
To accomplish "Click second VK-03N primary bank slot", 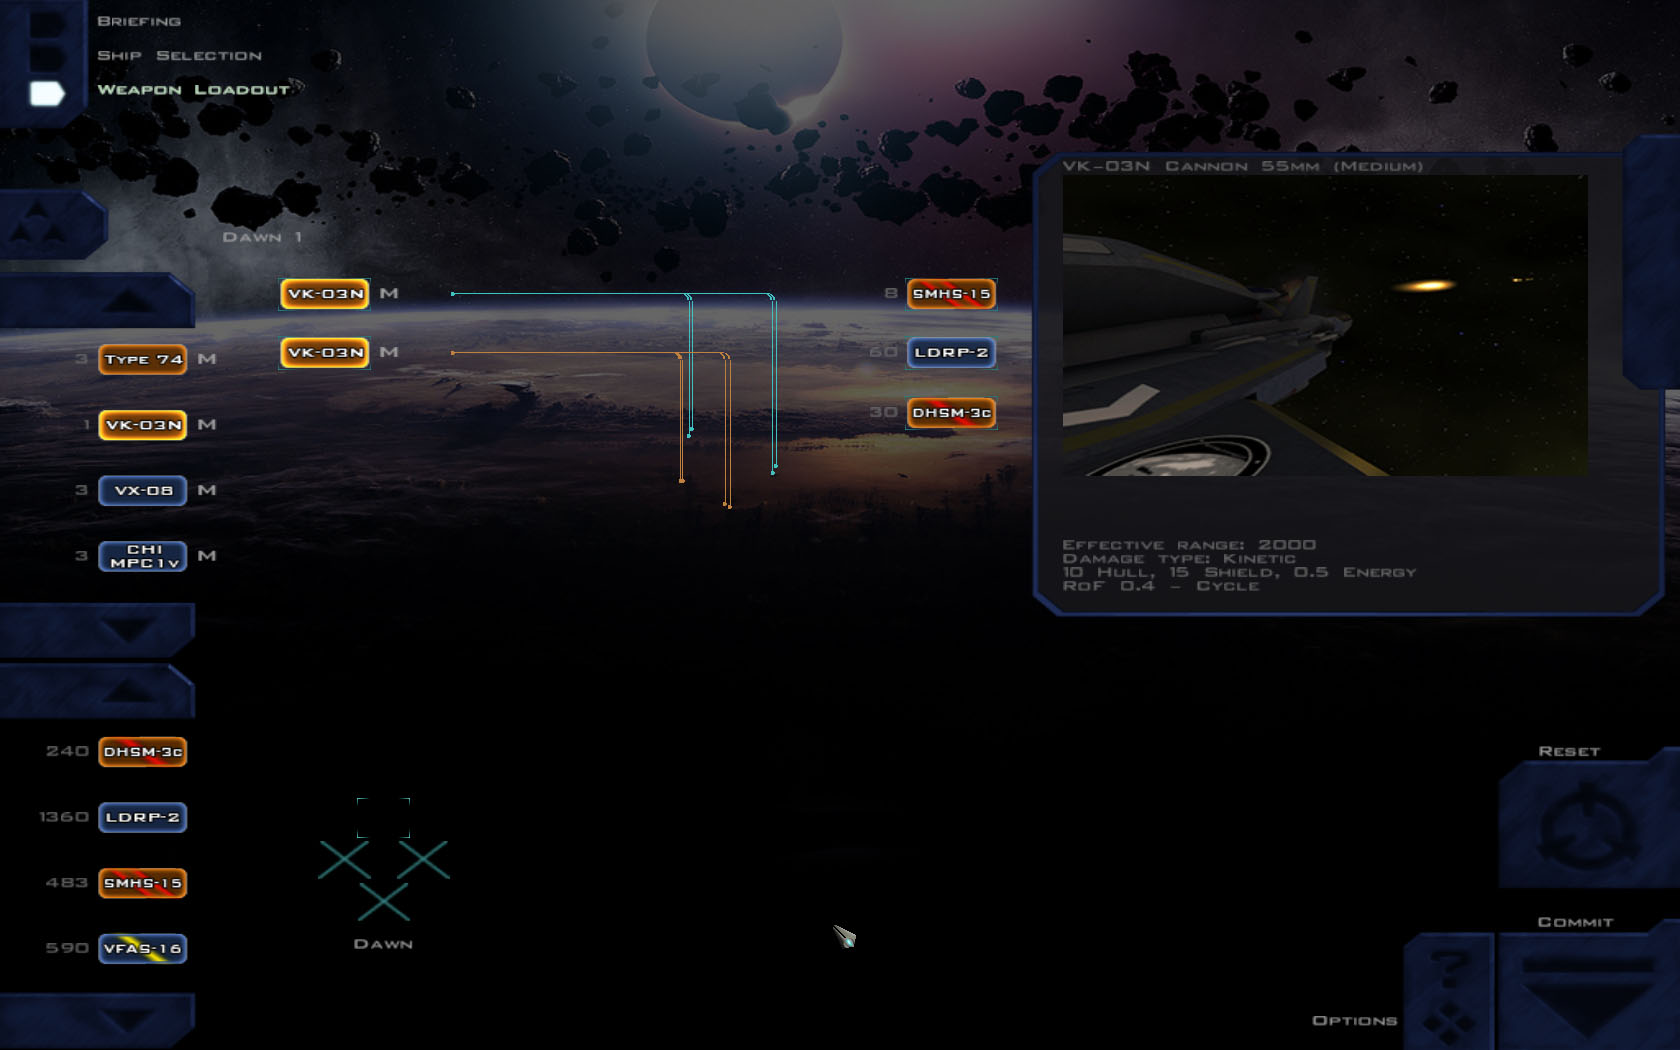I will 324,352.
